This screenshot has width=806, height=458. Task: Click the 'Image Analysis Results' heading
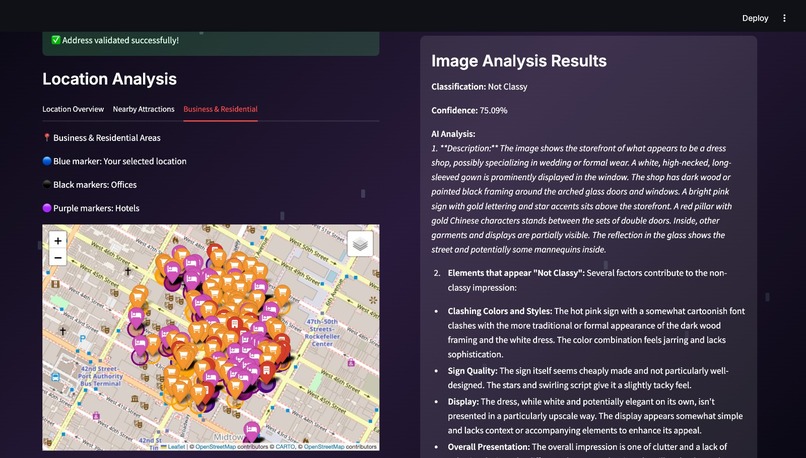[519, 61]
